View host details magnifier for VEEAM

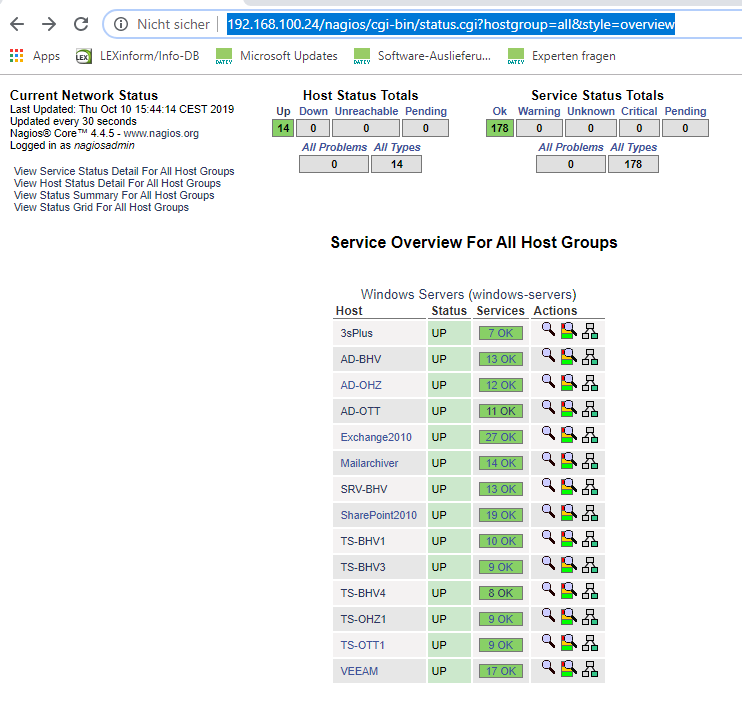tap(548, 669)
